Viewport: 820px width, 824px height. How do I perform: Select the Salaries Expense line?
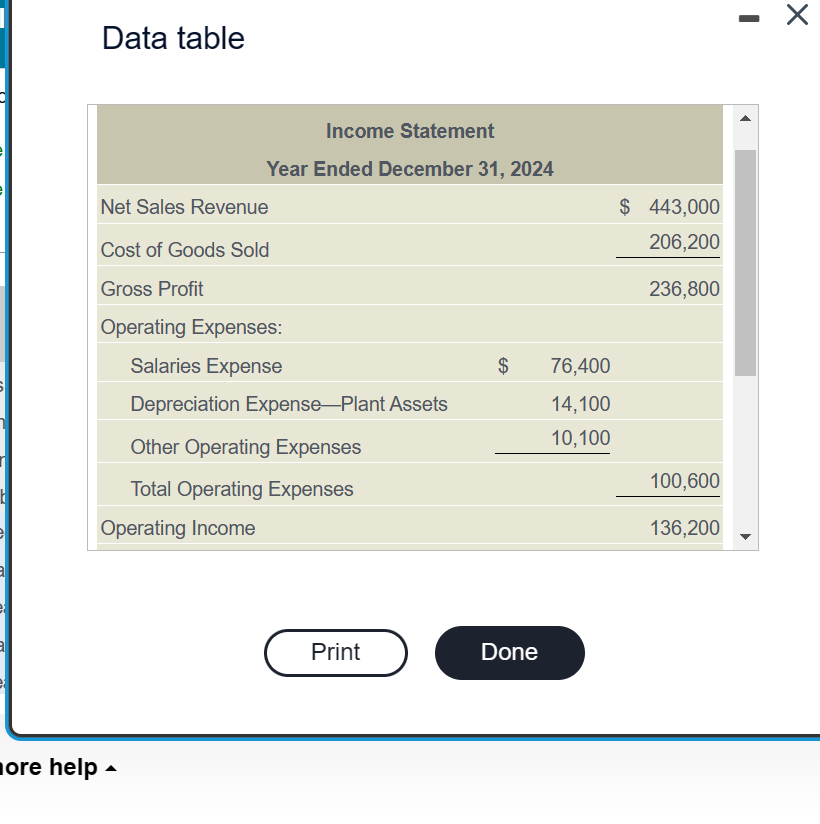tap(206, 366)
